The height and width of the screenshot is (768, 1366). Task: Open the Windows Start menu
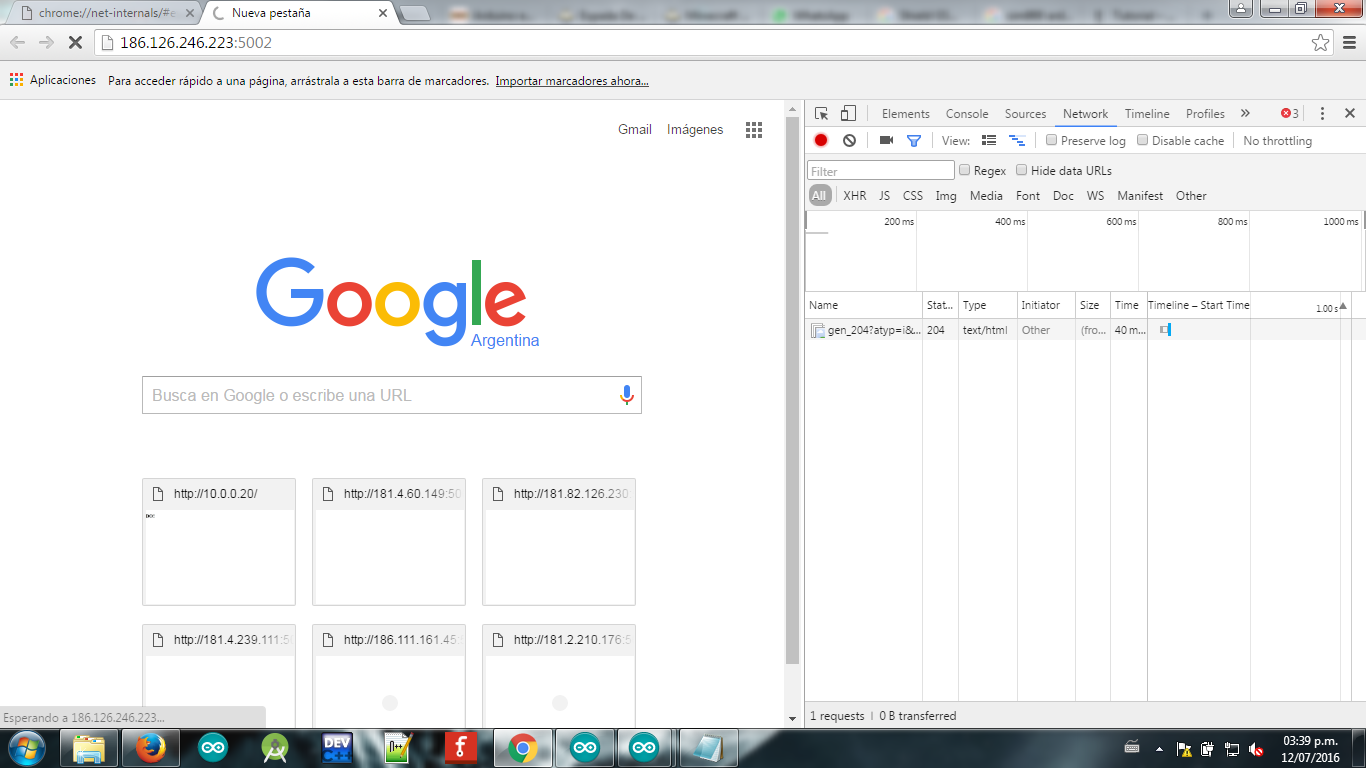[x=26, y=748]
